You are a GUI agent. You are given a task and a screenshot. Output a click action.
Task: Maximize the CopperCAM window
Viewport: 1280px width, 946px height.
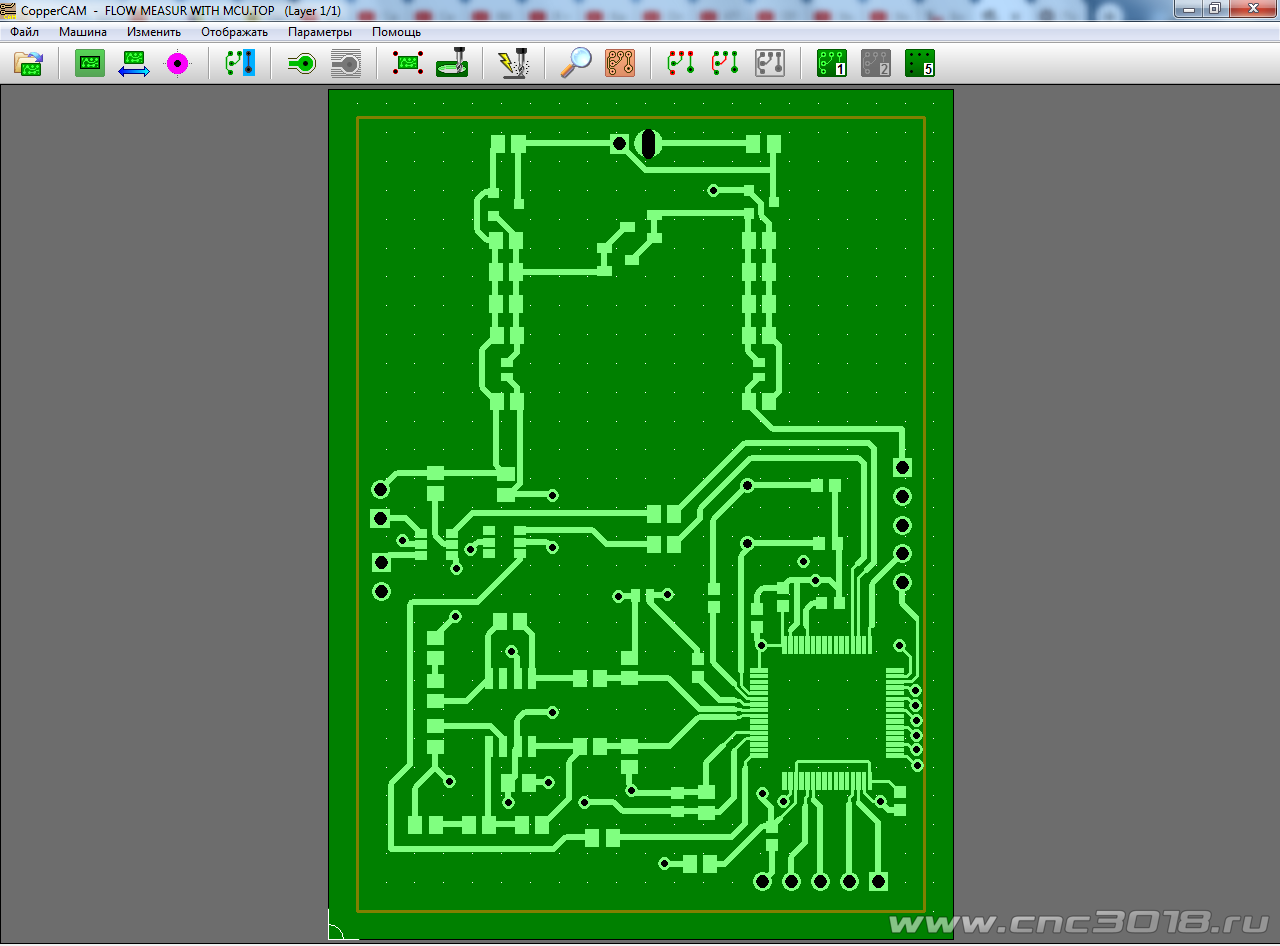coord(1214,9)
